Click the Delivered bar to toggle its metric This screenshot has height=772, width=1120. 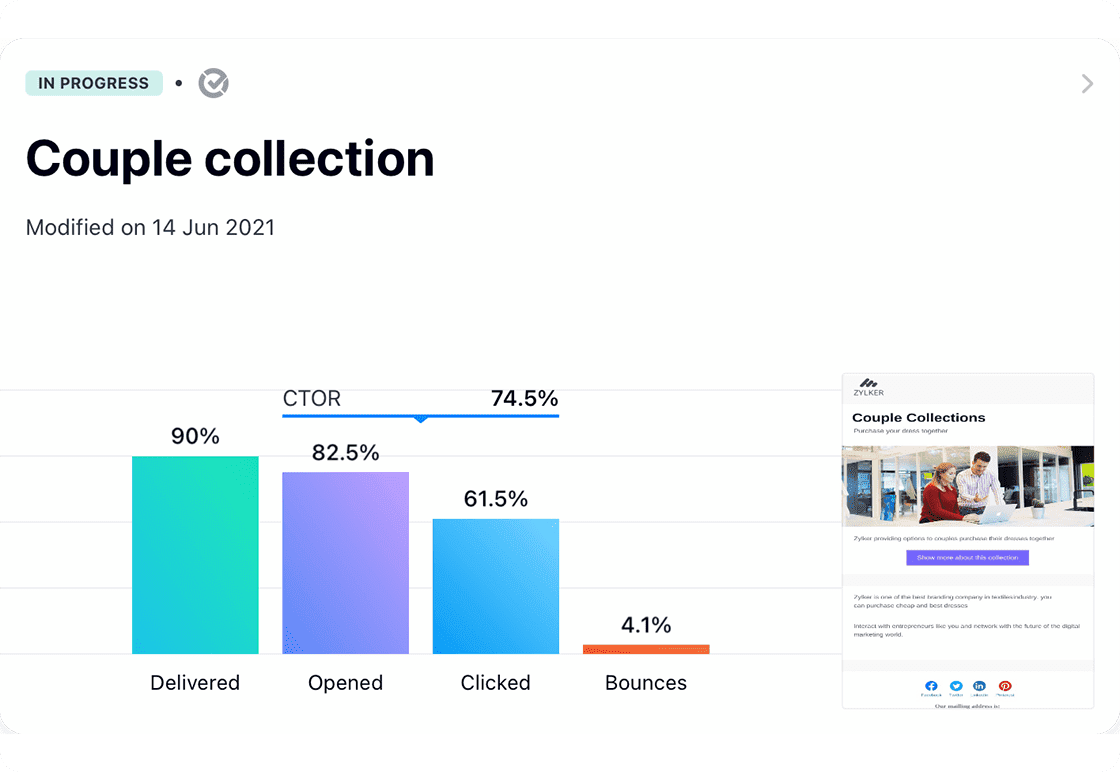click(x=195, y=555)
